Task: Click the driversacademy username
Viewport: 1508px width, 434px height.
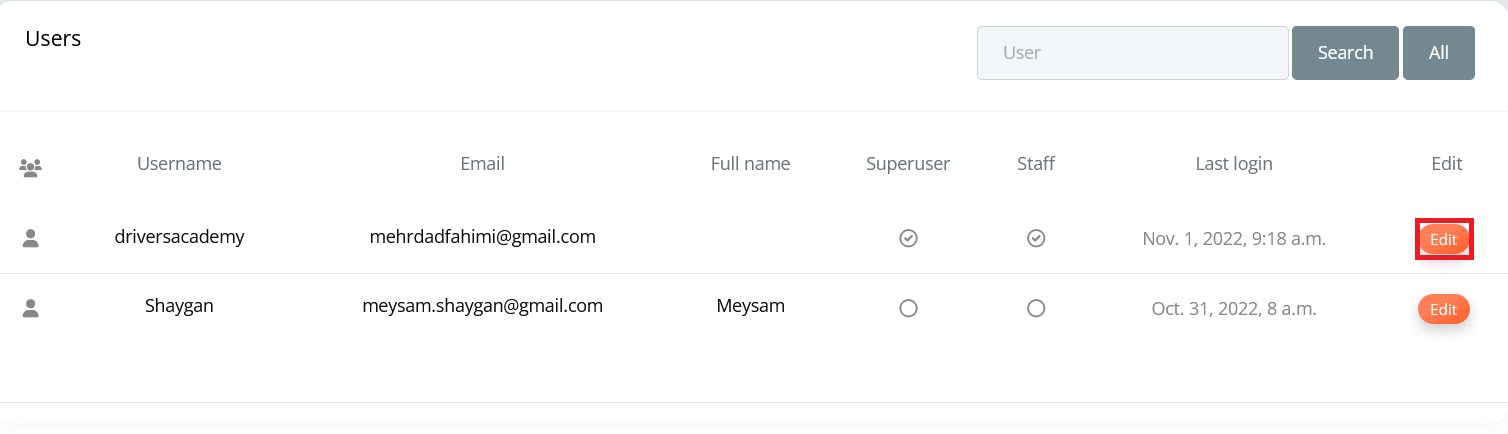Action: [179, 237]
